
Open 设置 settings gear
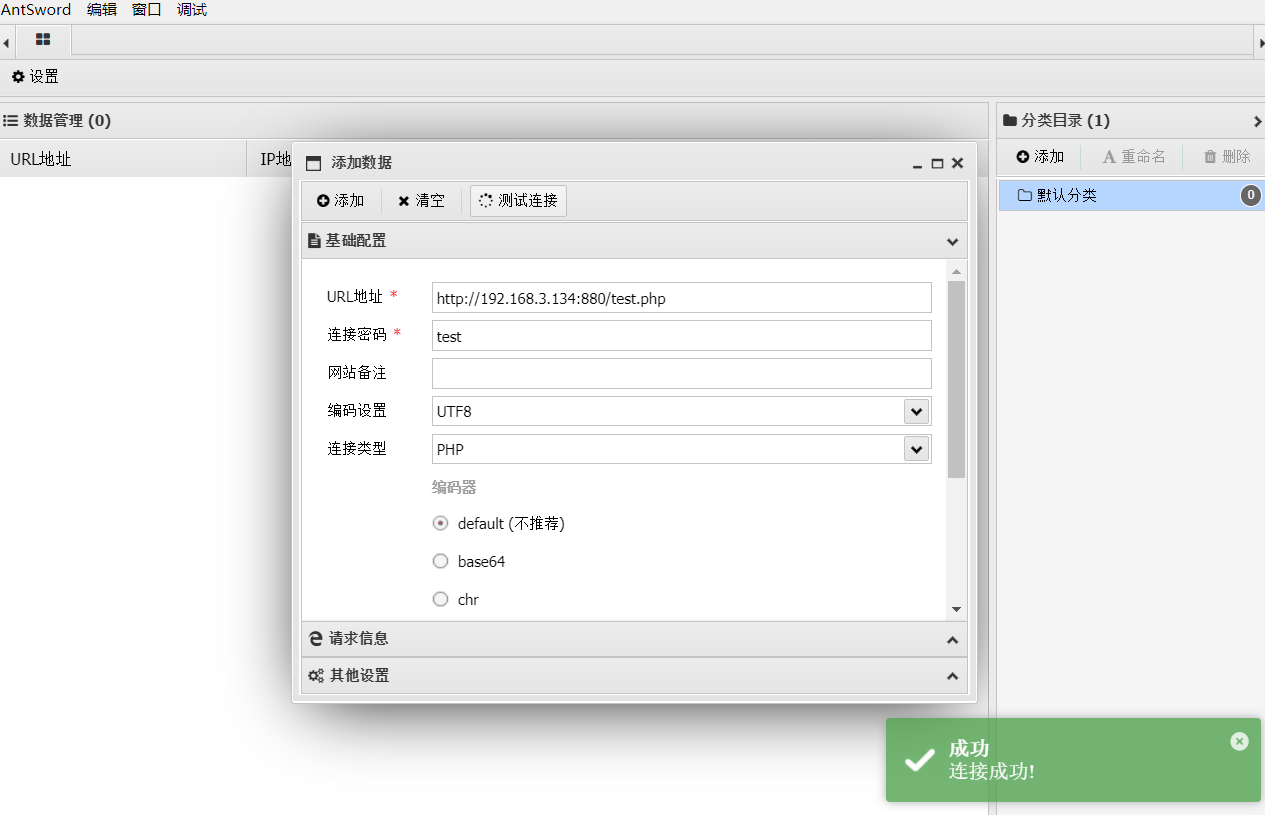35,76
